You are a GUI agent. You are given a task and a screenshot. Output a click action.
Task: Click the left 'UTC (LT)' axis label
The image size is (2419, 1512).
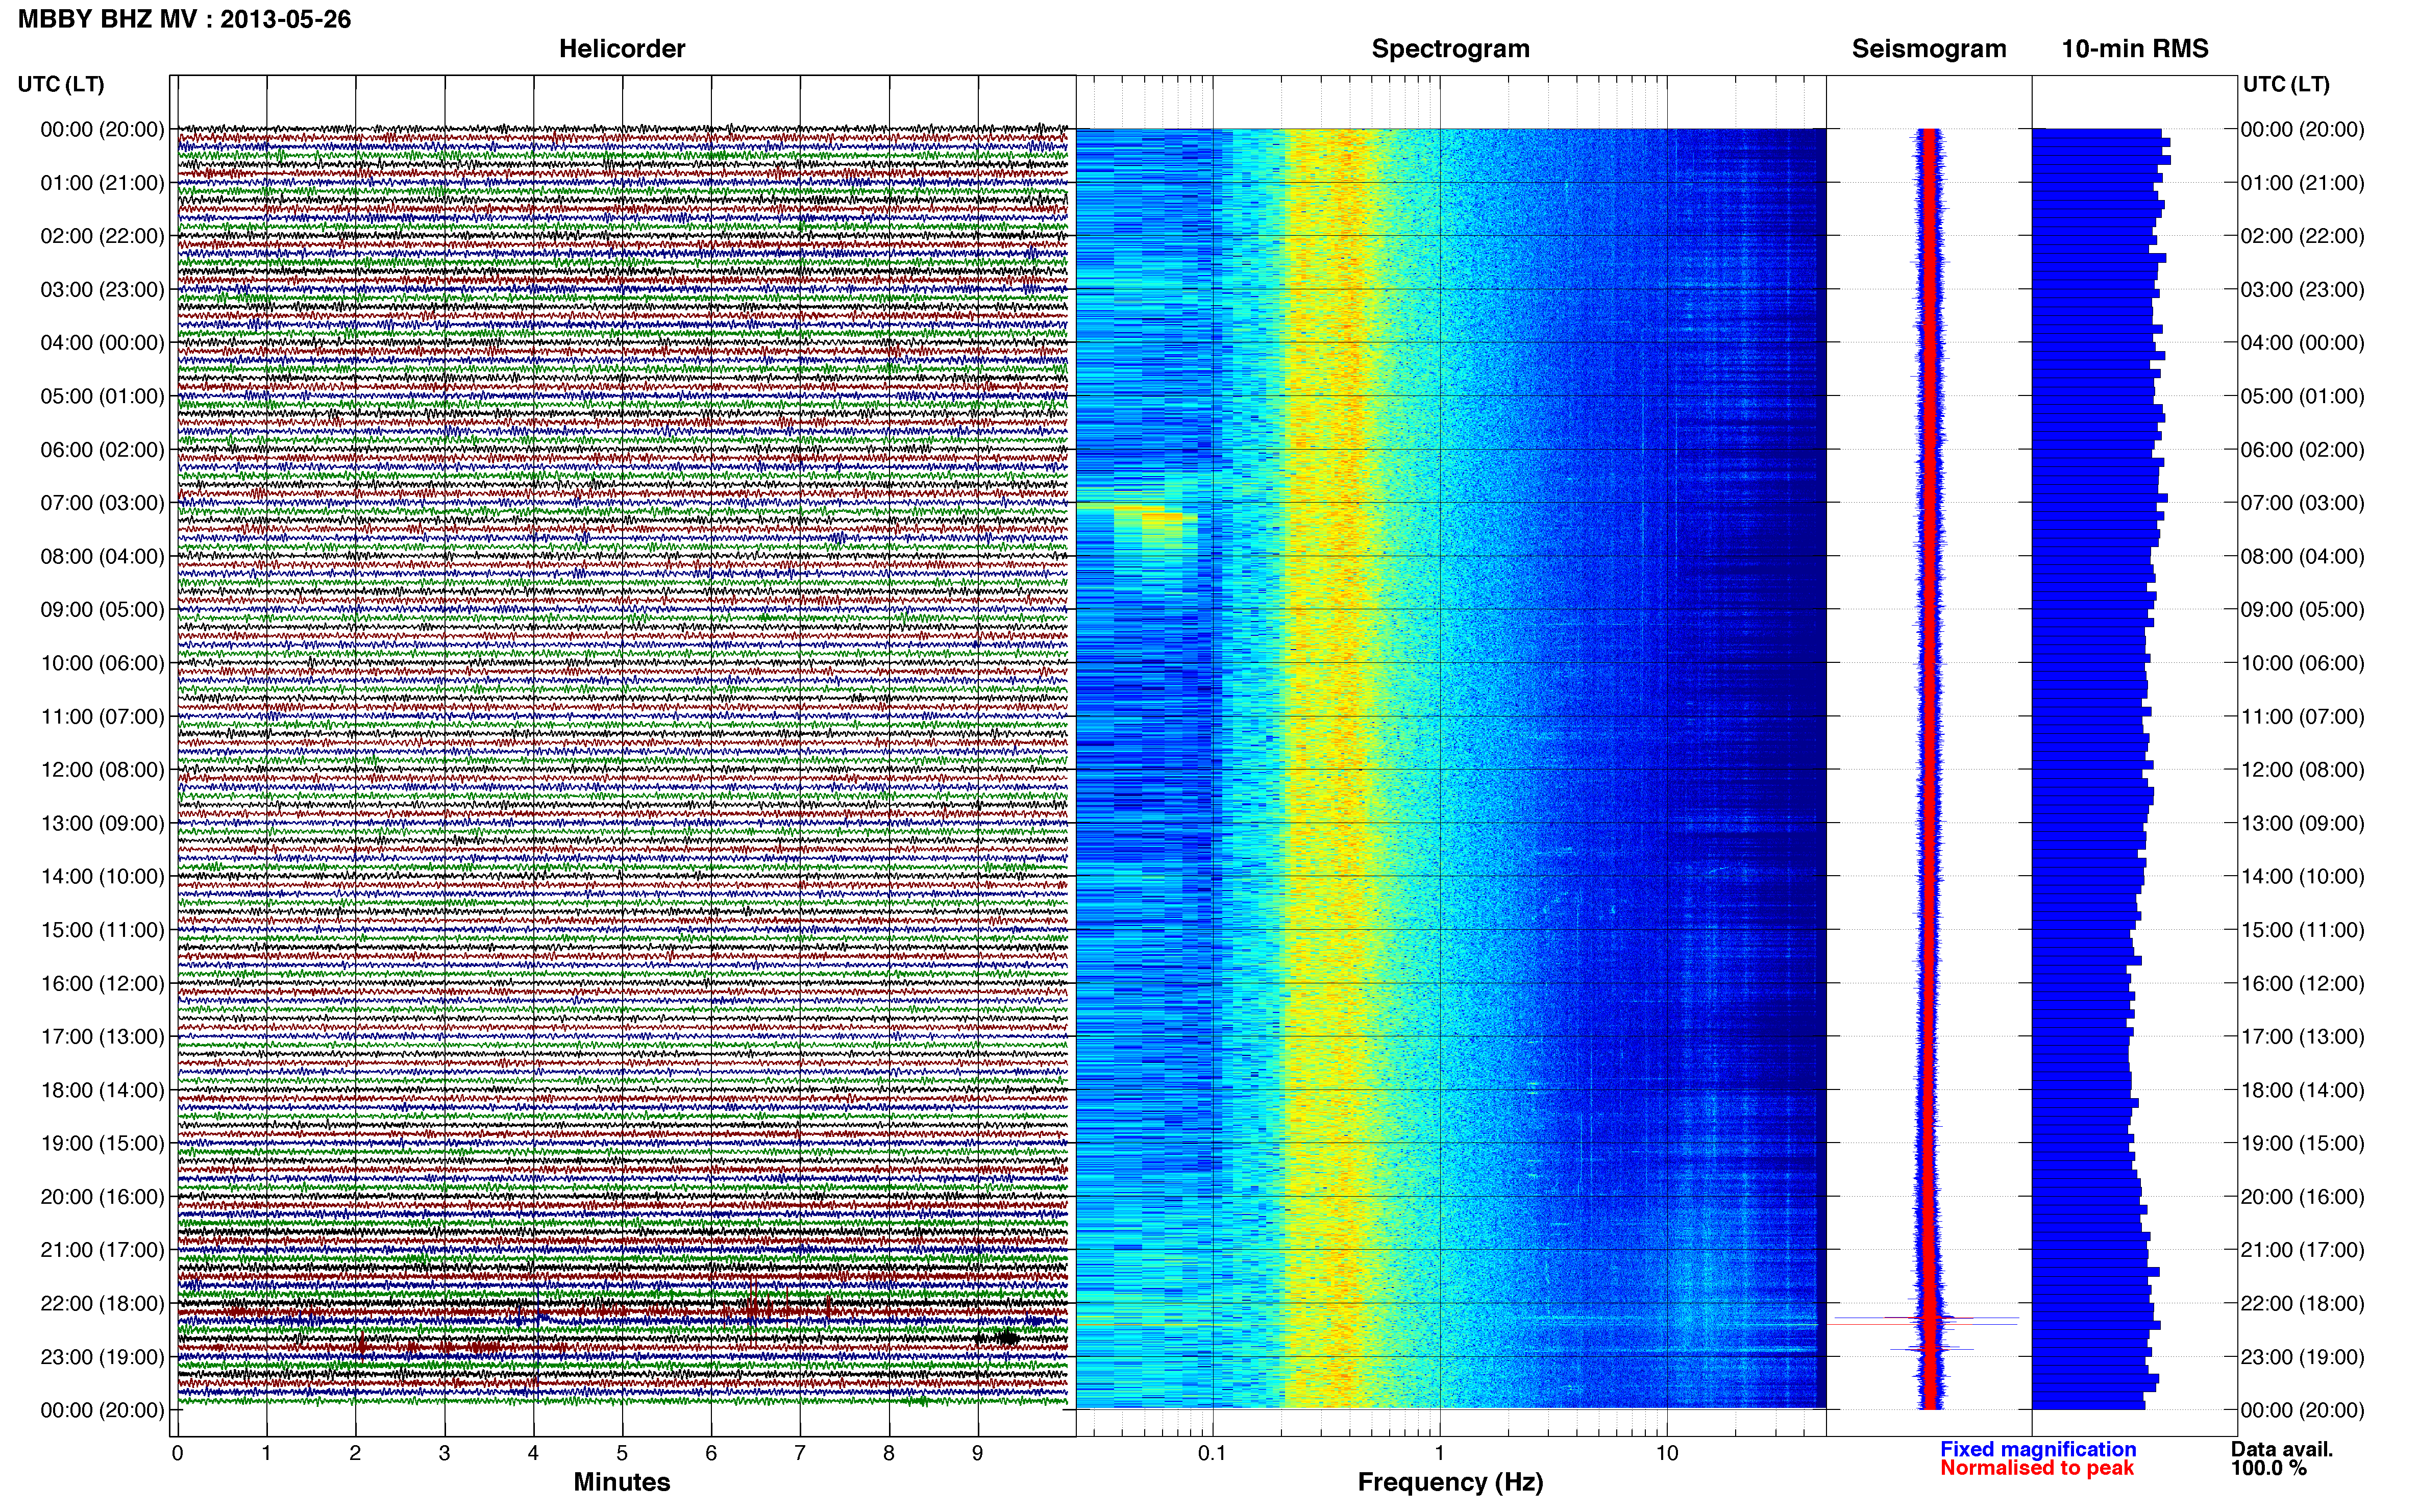pos(61,84)
